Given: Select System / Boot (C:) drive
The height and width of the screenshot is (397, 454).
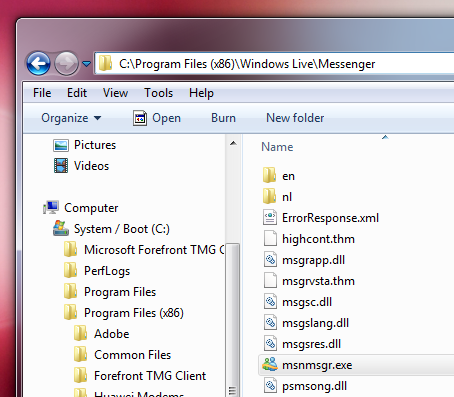Looking at the screenshot, I should (122, 229).
